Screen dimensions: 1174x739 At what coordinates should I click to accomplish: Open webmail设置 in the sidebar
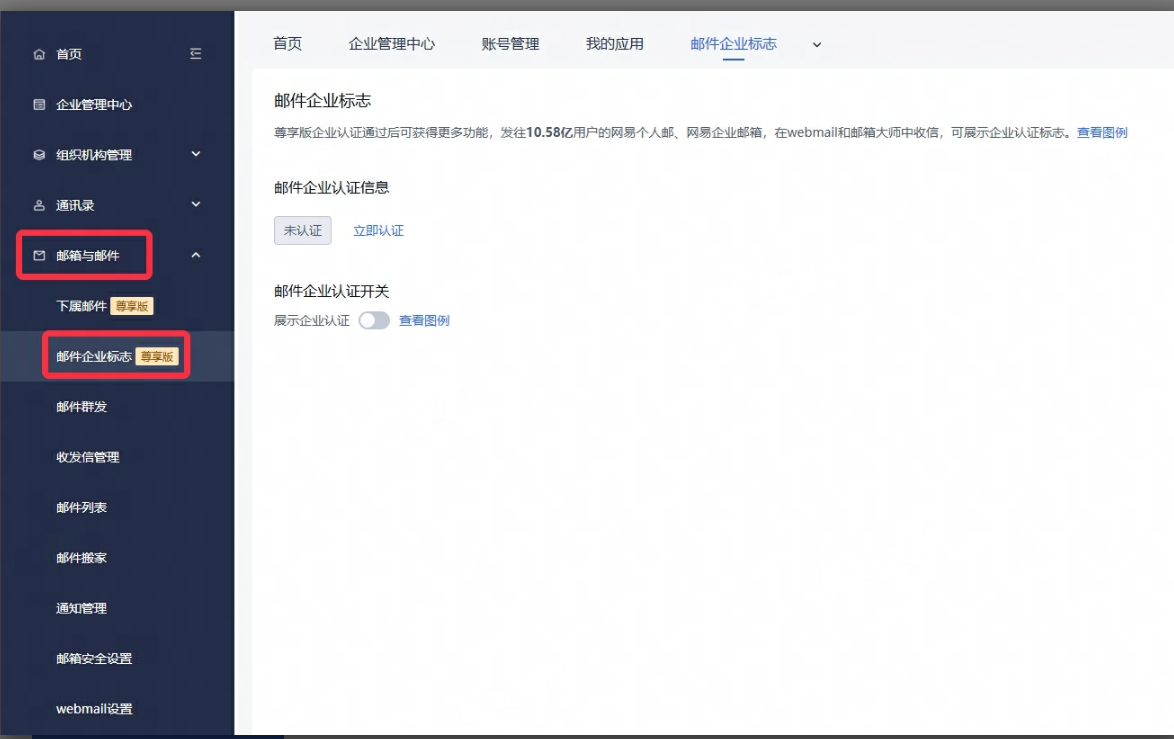click(x=94, y=708)
